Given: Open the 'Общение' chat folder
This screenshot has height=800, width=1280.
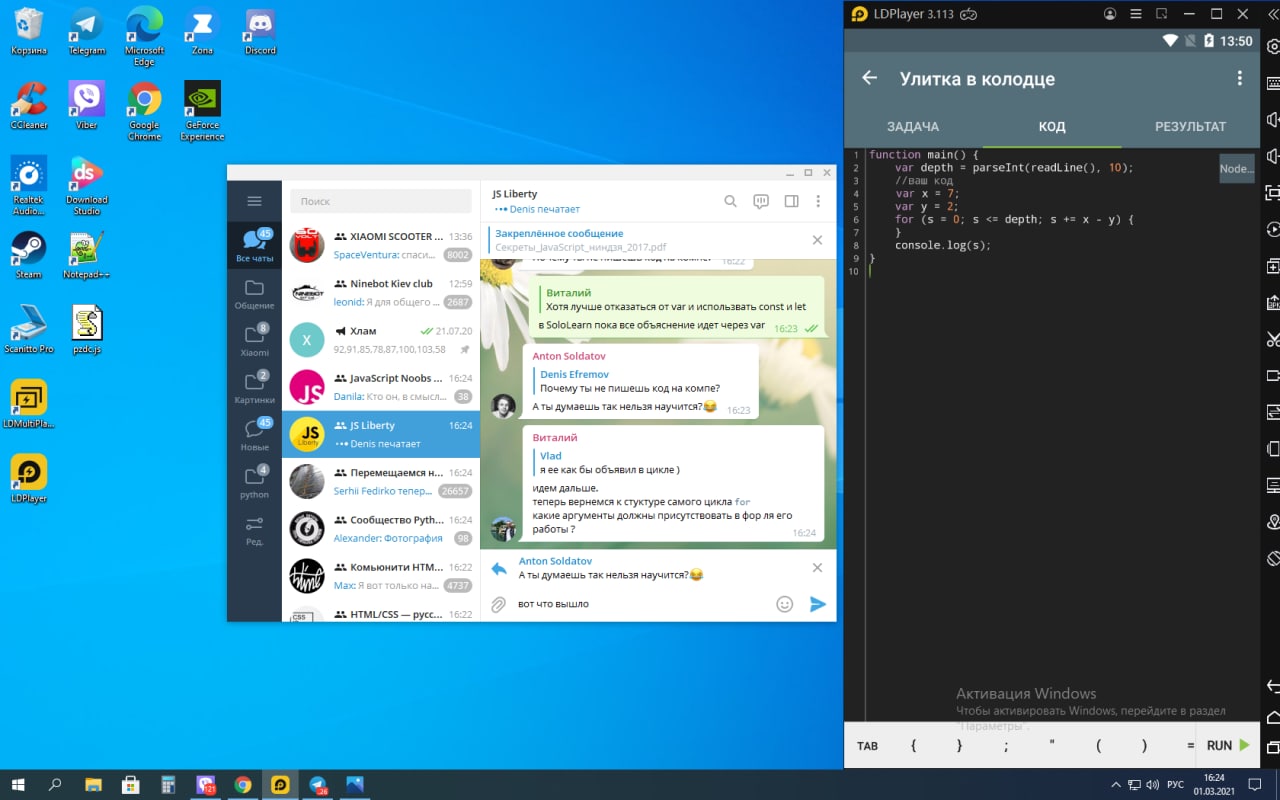Looking at the screenshot, I should coord(254,294).
